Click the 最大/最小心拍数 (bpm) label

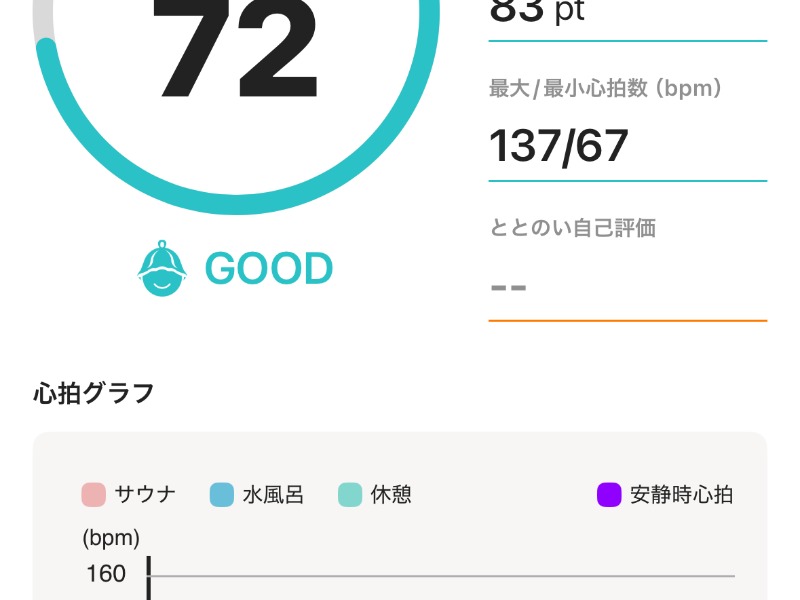[605, 89]
